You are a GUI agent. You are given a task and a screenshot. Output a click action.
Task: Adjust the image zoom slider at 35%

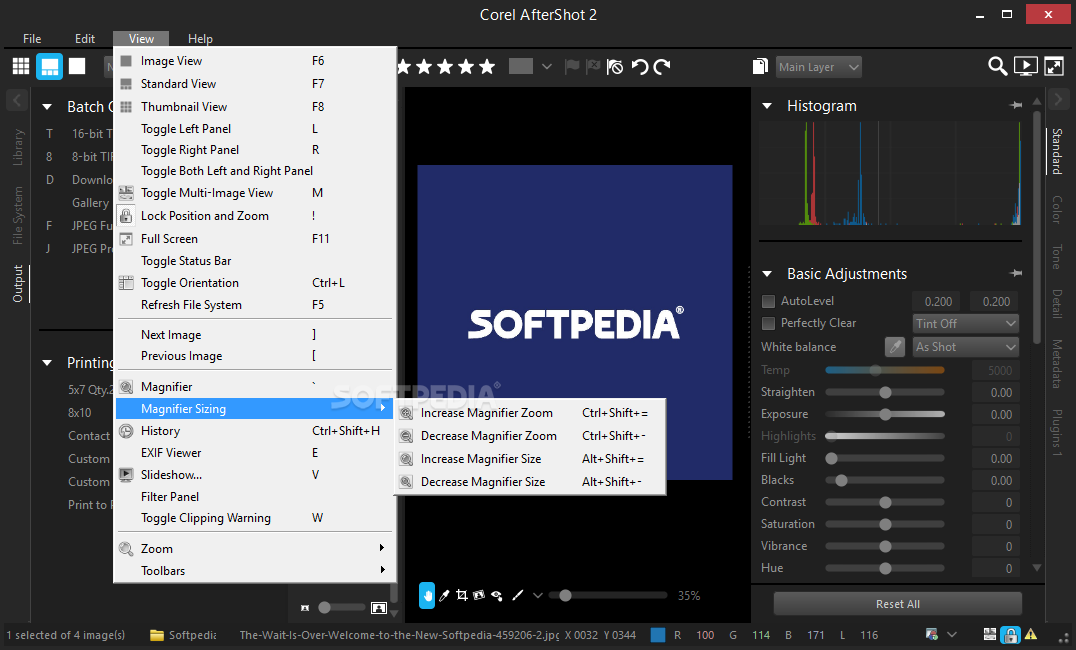tap(609, 595)
